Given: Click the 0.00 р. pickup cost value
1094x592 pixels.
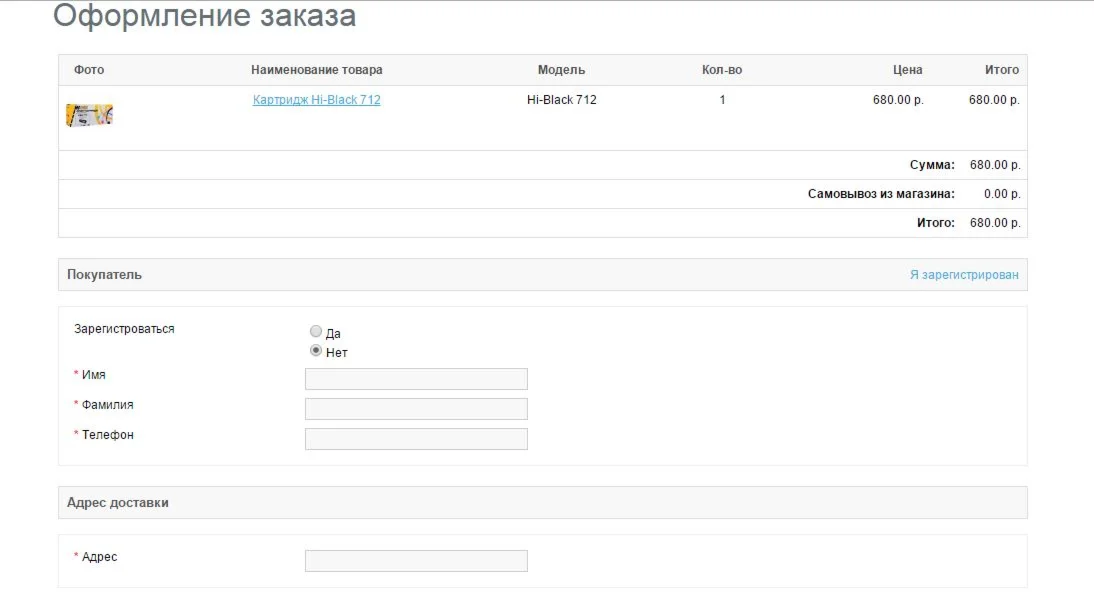Looking at the screenshot, I should pos(1002,194).
